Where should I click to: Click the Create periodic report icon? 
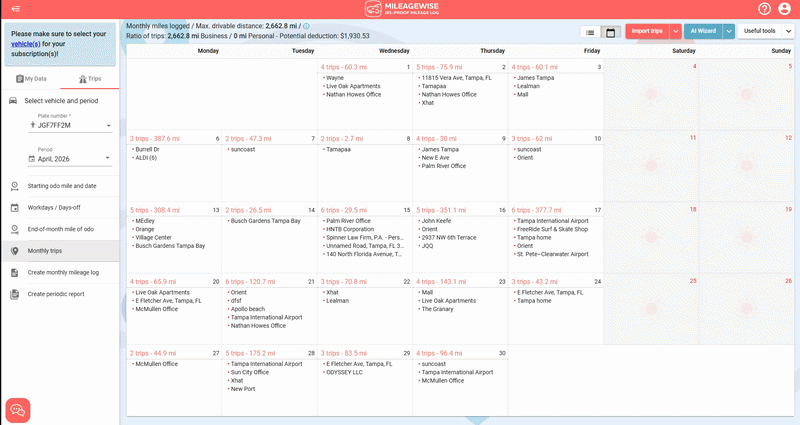(x=15, y=294)
